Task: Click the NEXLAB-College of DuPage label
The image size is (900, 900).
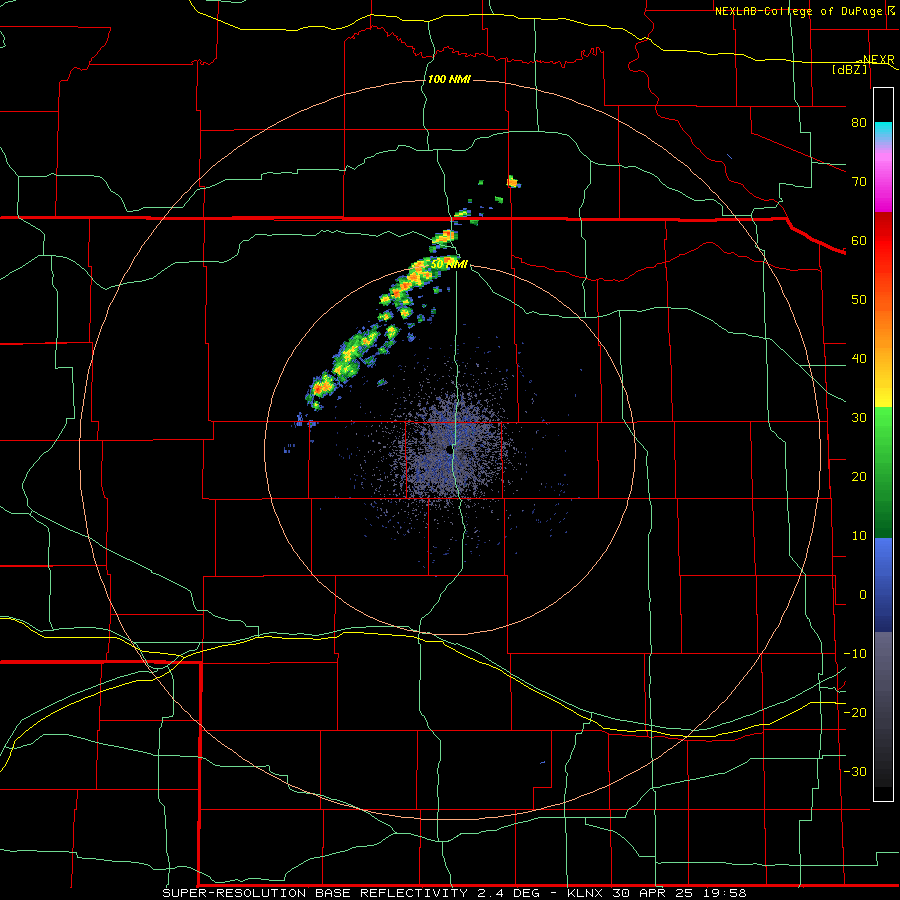Action: (798, 11)
